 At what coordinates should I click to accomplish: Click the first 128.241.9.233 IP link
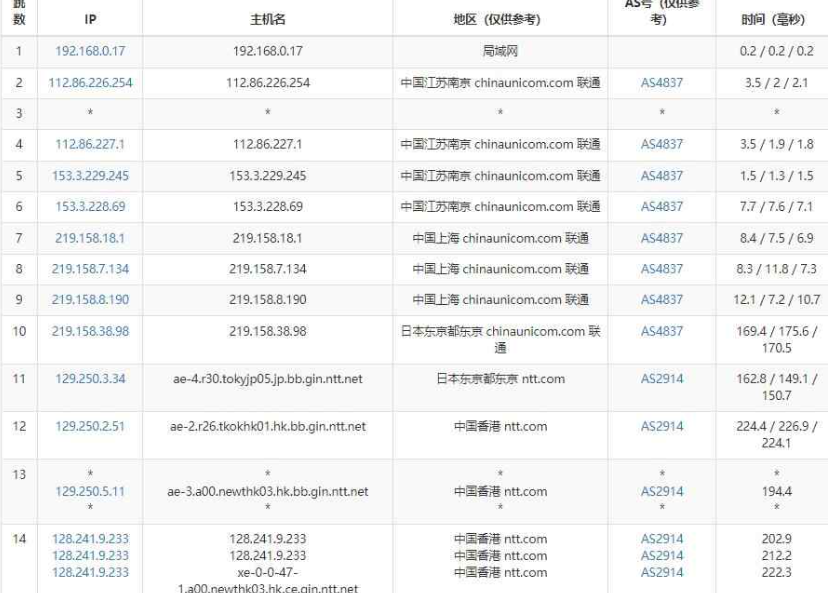click(90, 538)
